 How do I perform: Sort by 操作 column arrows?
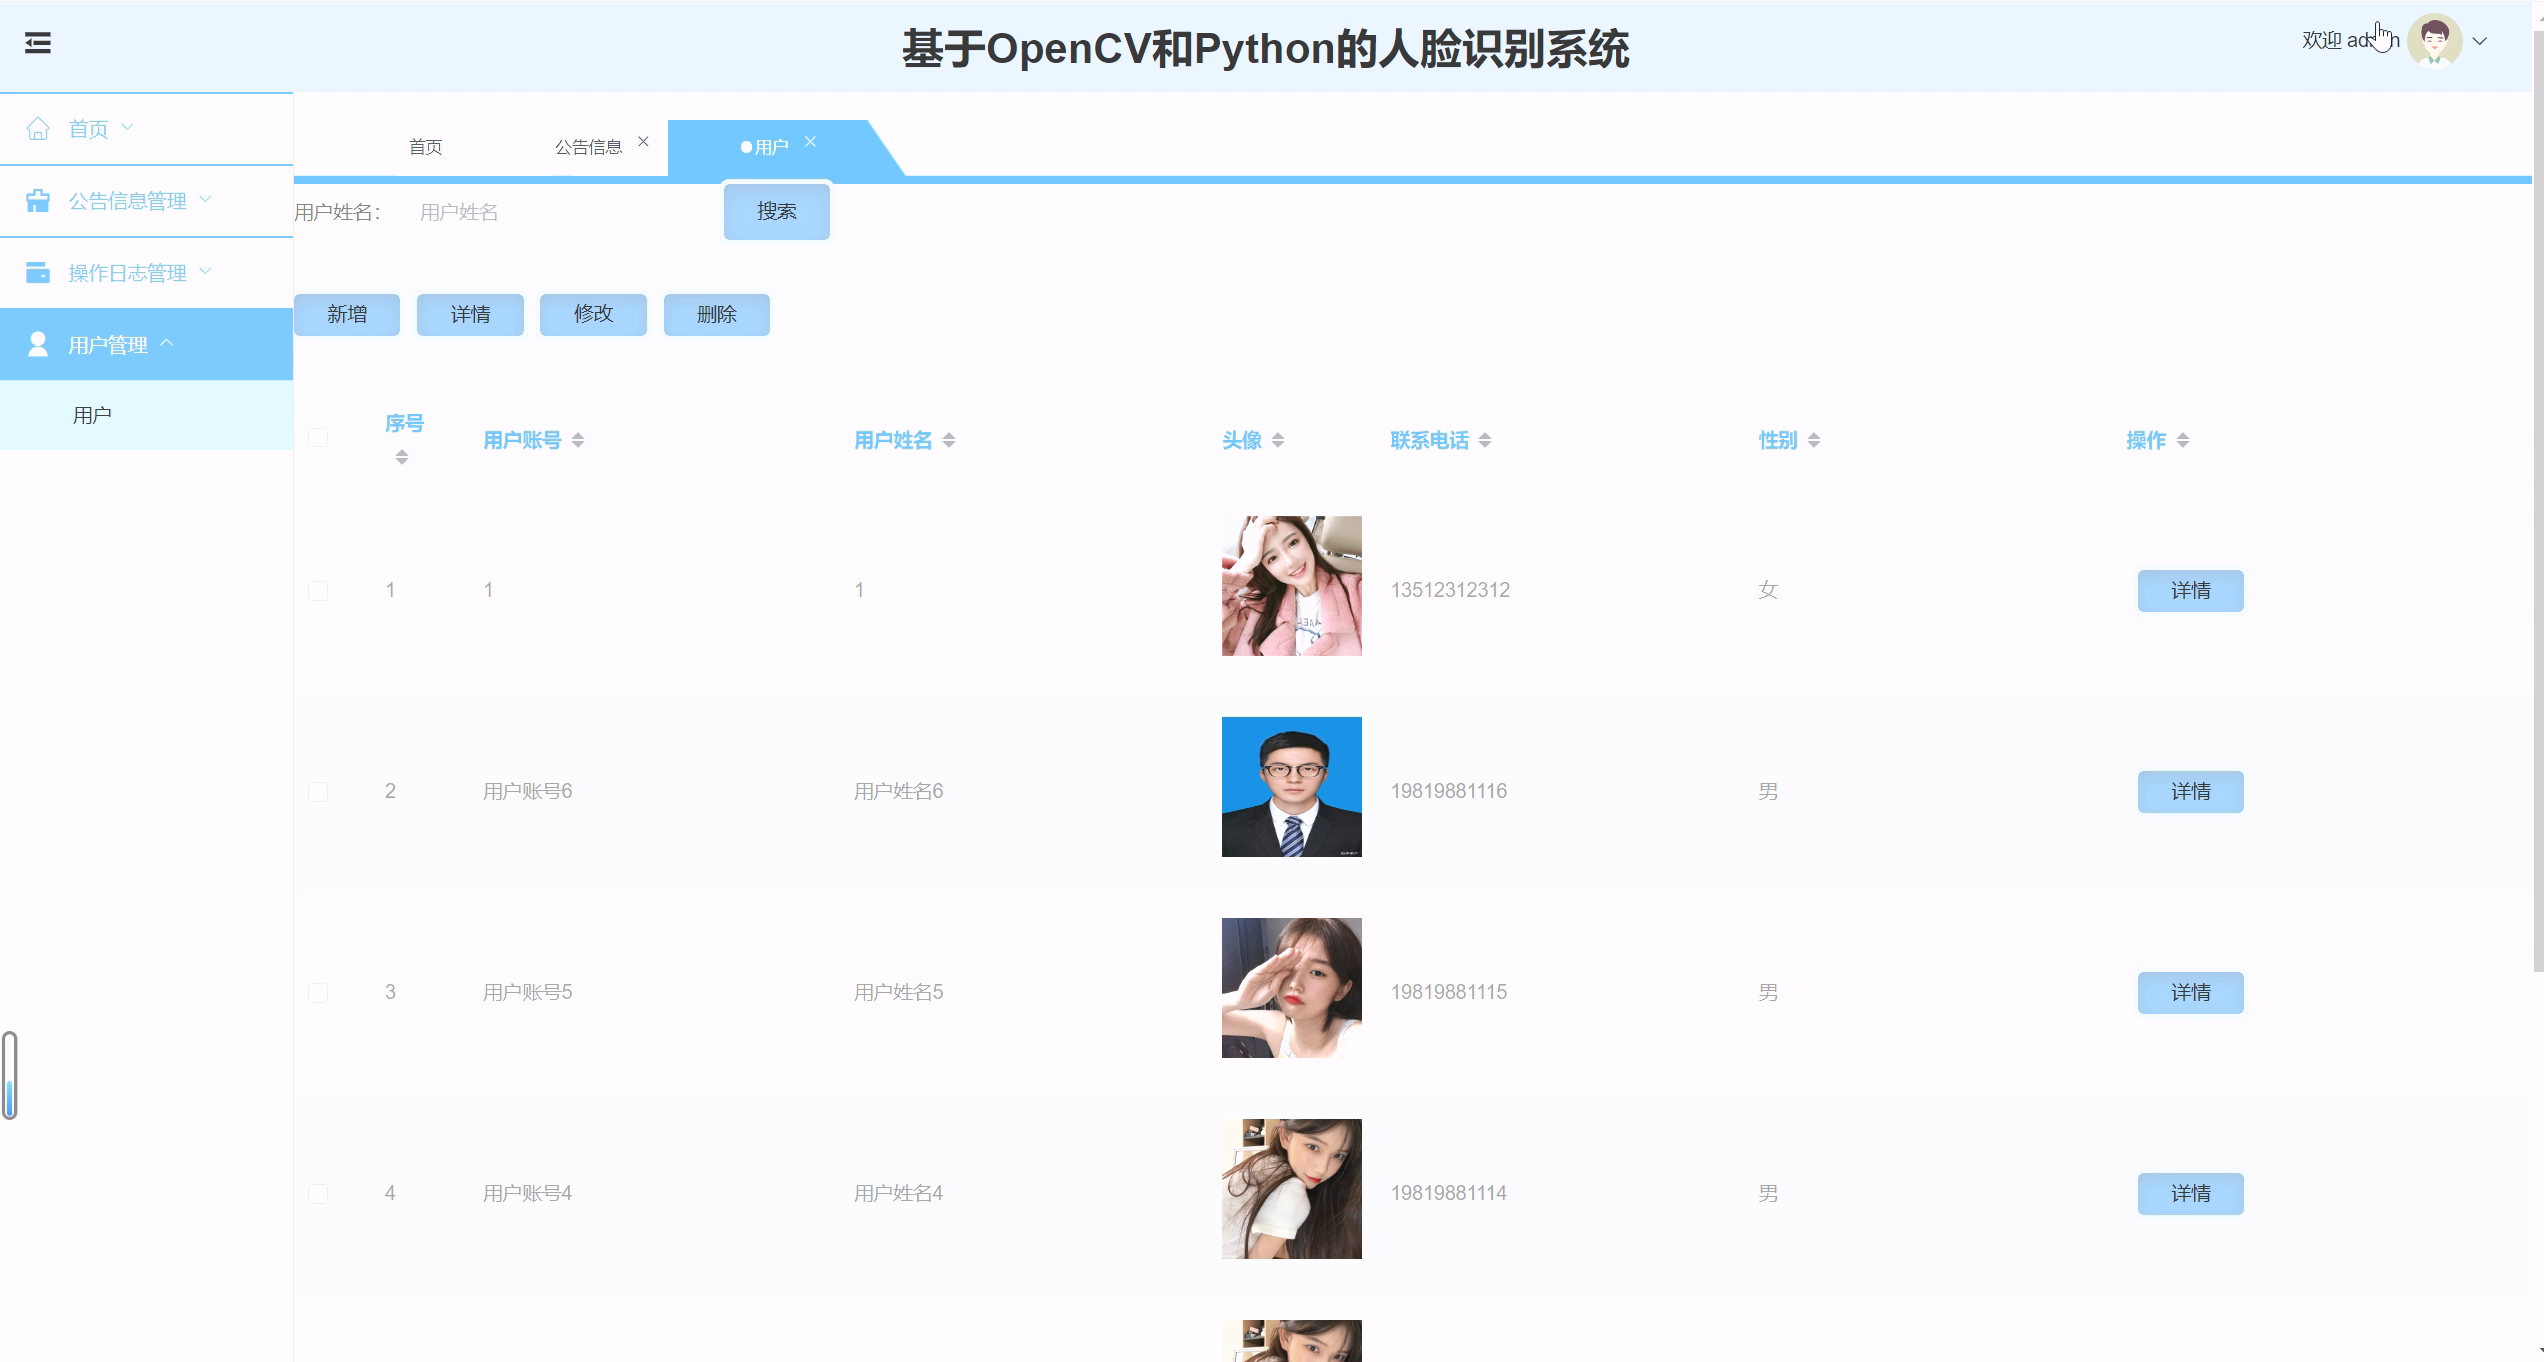click(2183, 440)
